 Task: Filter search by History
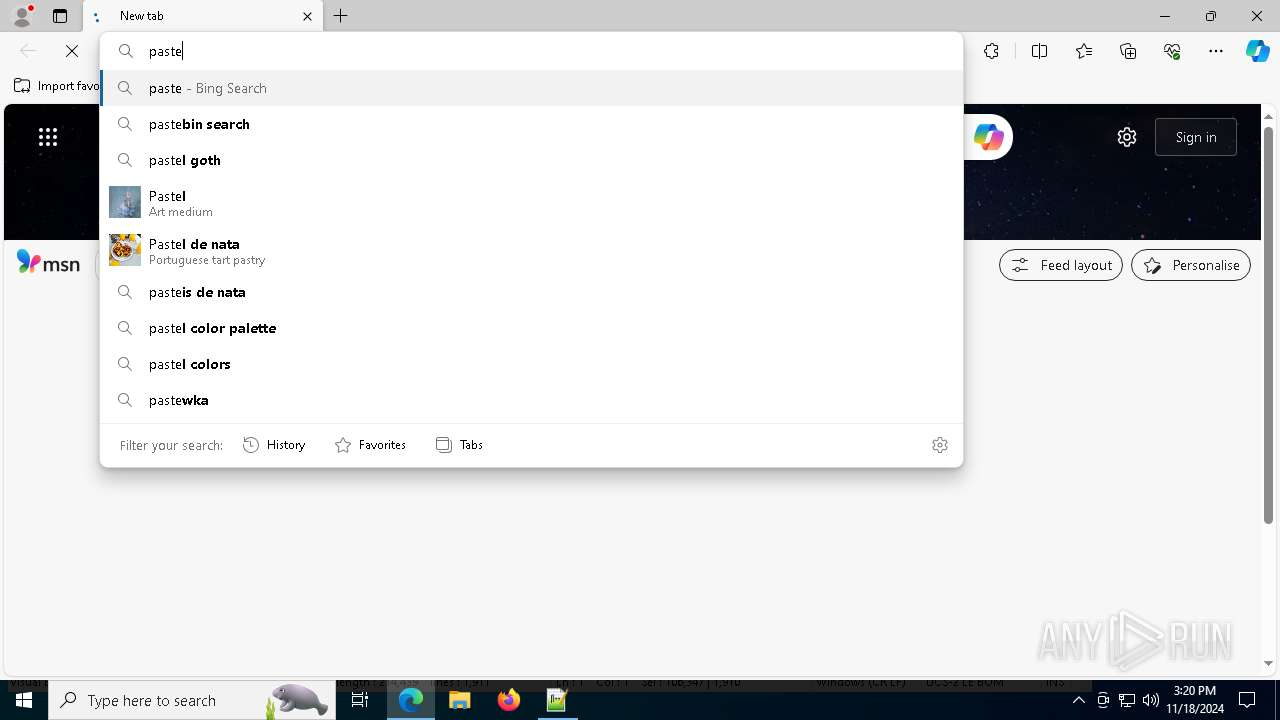(x=274, y=445)
